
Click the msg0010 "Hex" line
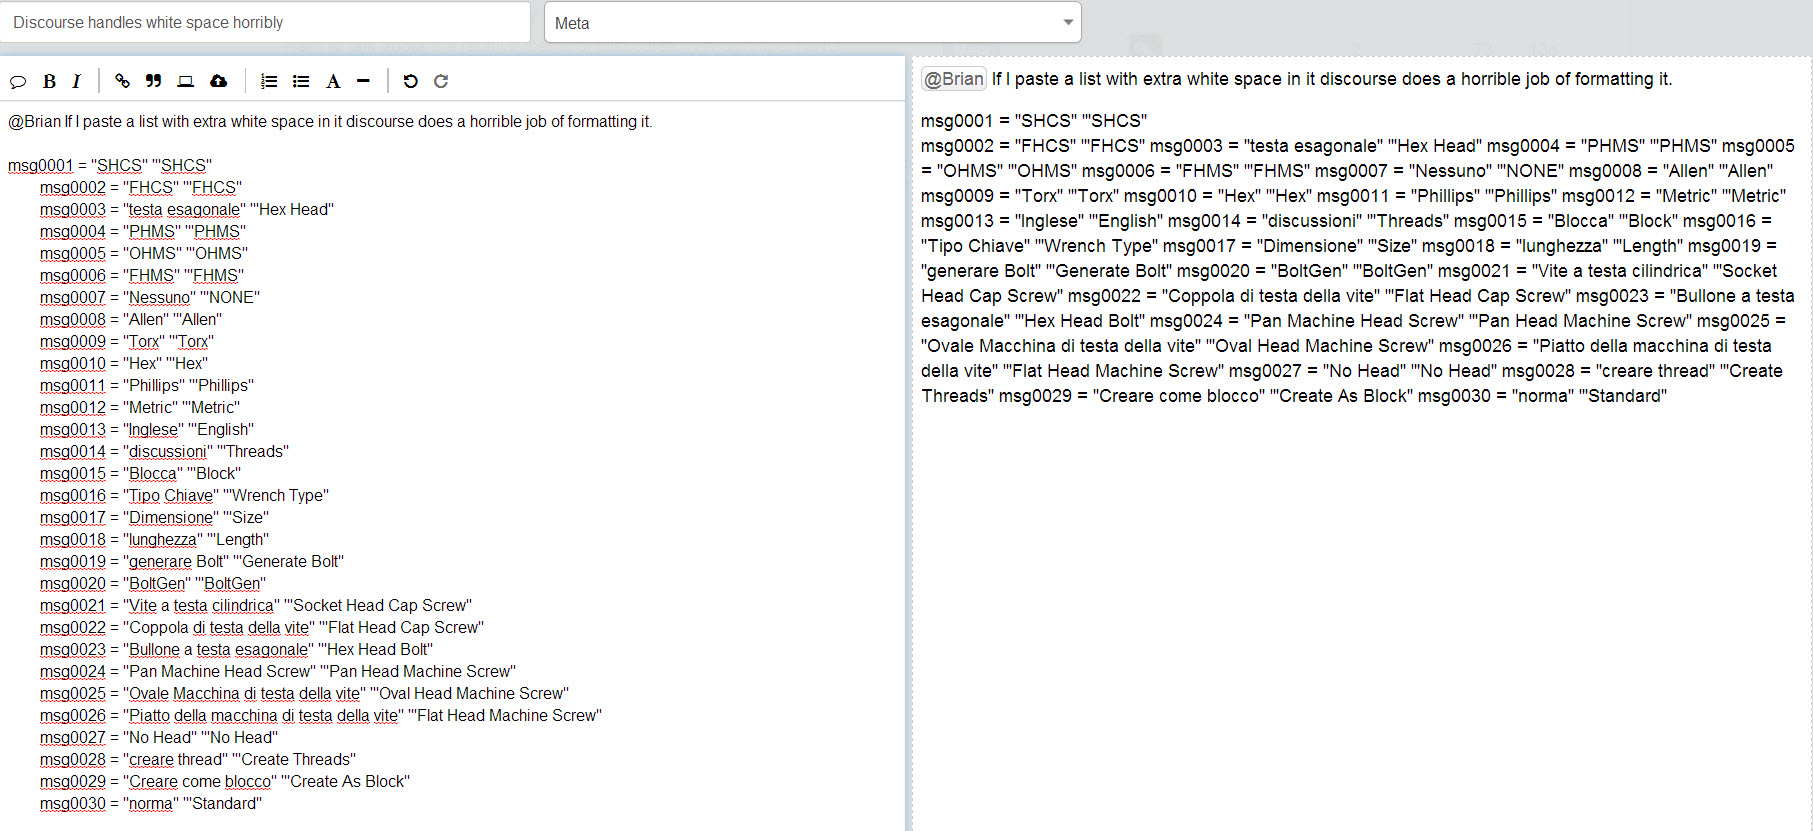tap(124, 364)
